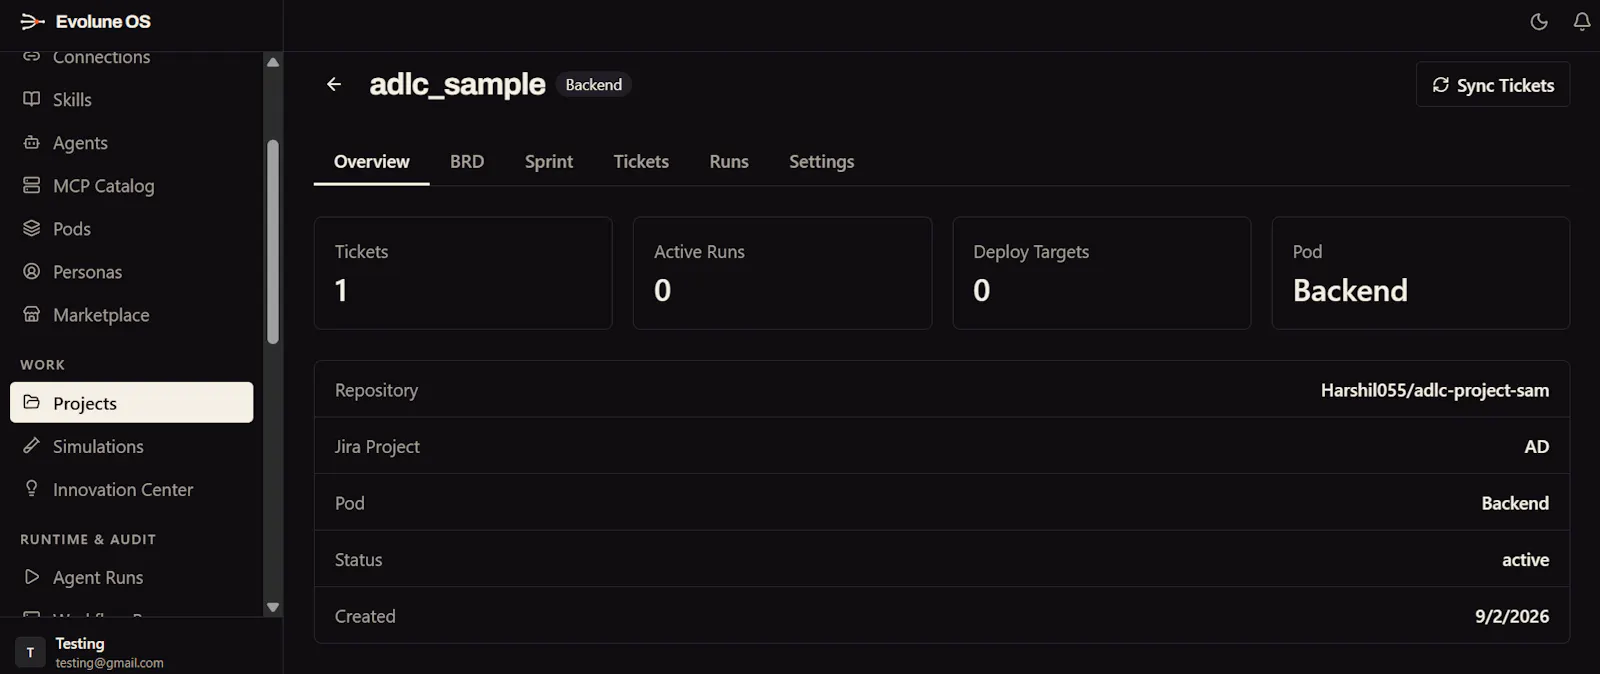Switch to the Tickets tab
Screen dimensions: 1600x674
click(x=641, y=161)
